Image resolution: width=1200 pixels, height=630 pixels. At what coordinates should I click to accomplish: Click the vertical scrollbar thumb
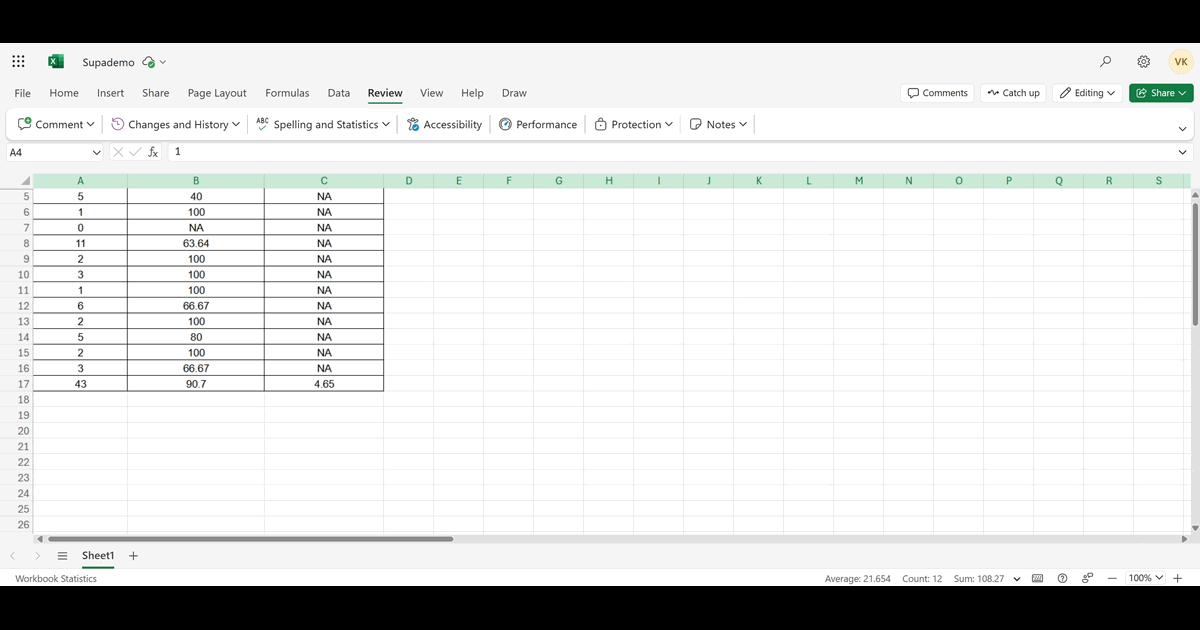1195,263
